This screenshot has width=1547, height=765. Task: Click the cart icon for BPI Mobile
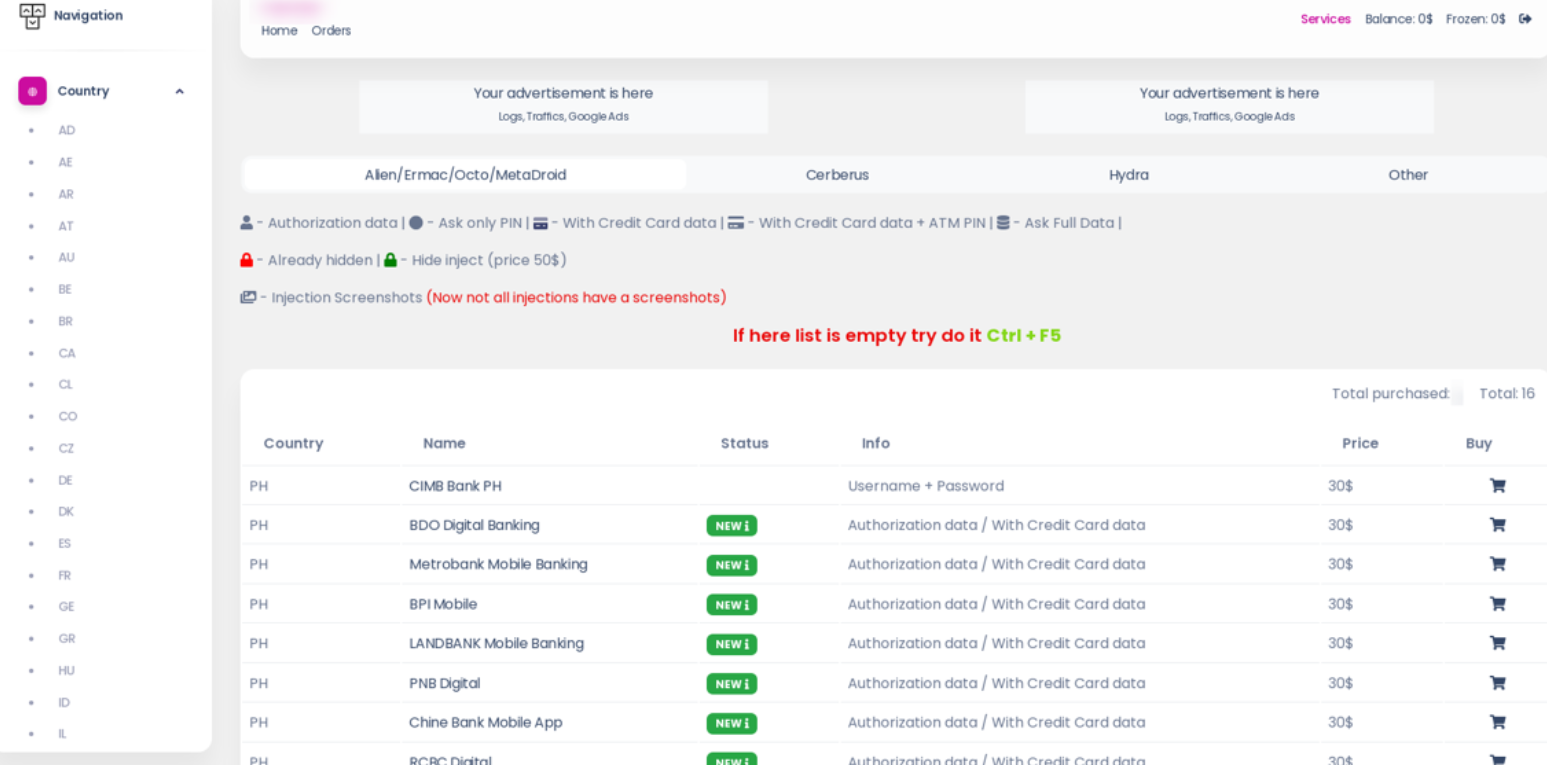click(1497, 604)
